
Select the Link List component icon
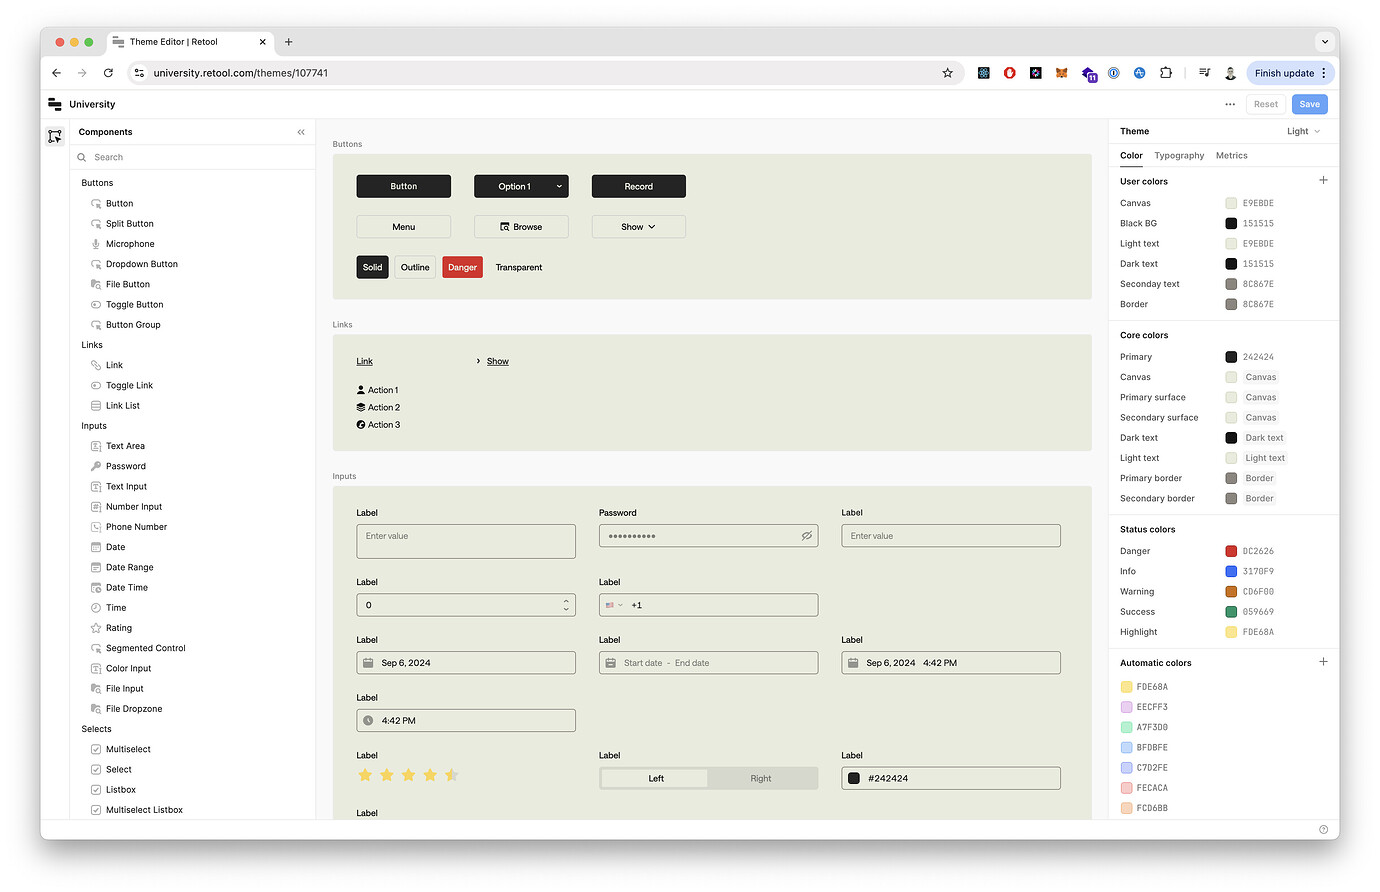click(x=96, y=406)
